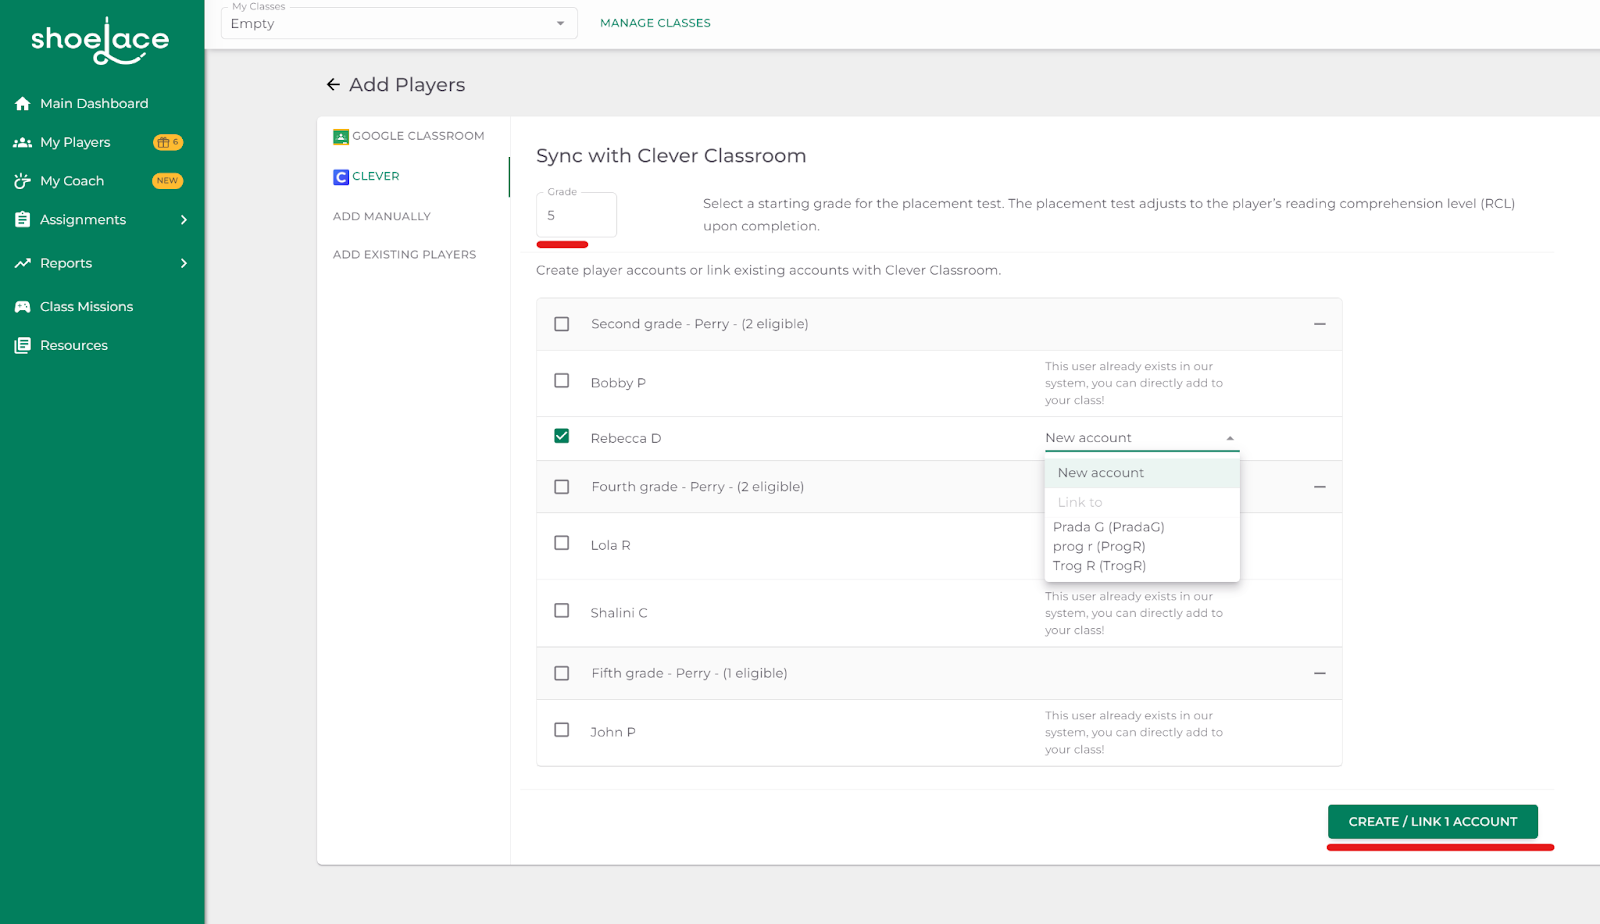
Task: Collapse the Second grade - Perry section
Action: coord(1320,324)
